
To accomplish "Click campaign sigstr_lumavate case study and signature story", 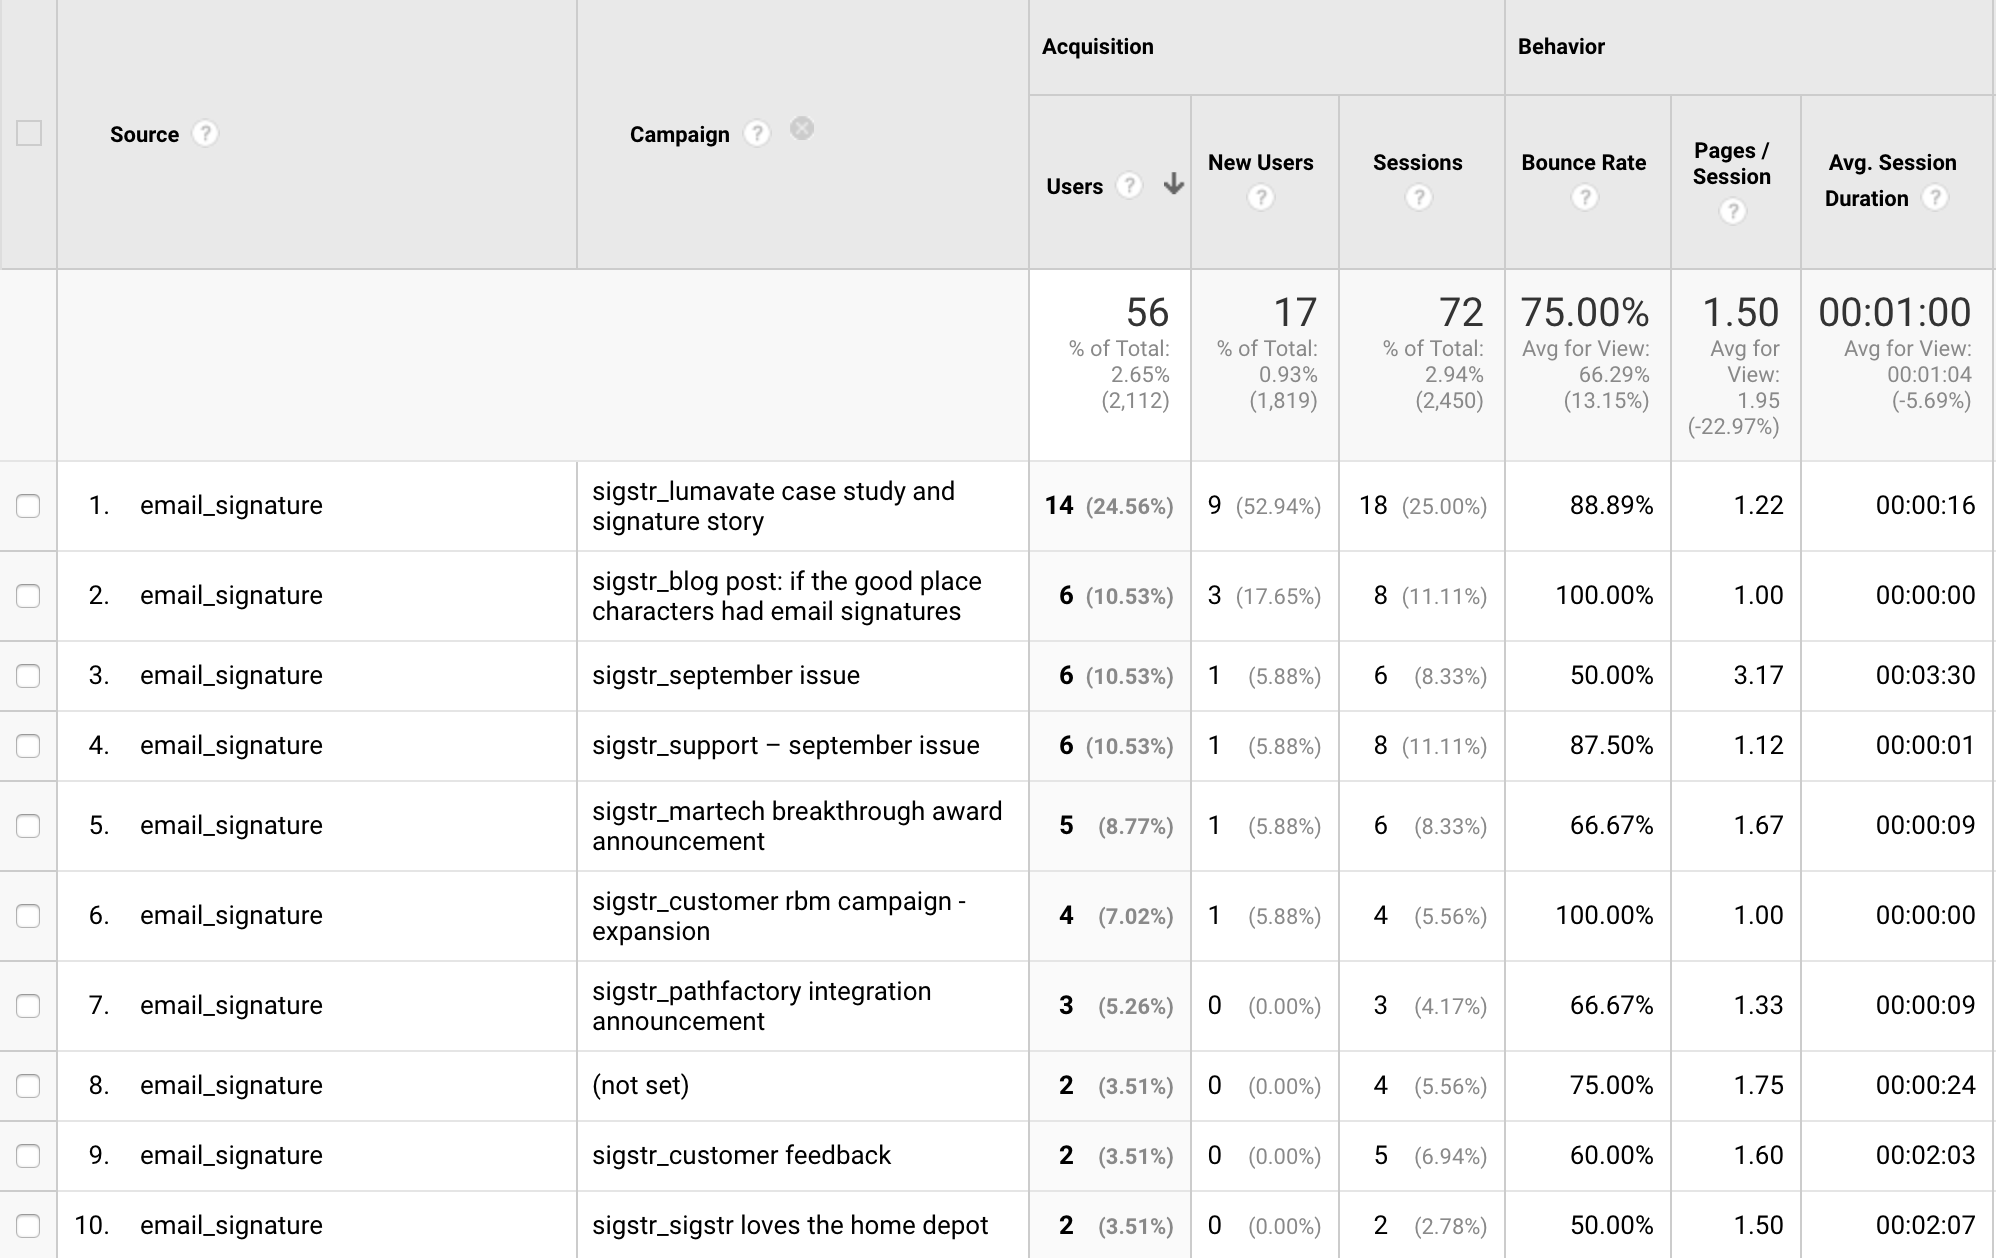I will (x=773, y=506).
